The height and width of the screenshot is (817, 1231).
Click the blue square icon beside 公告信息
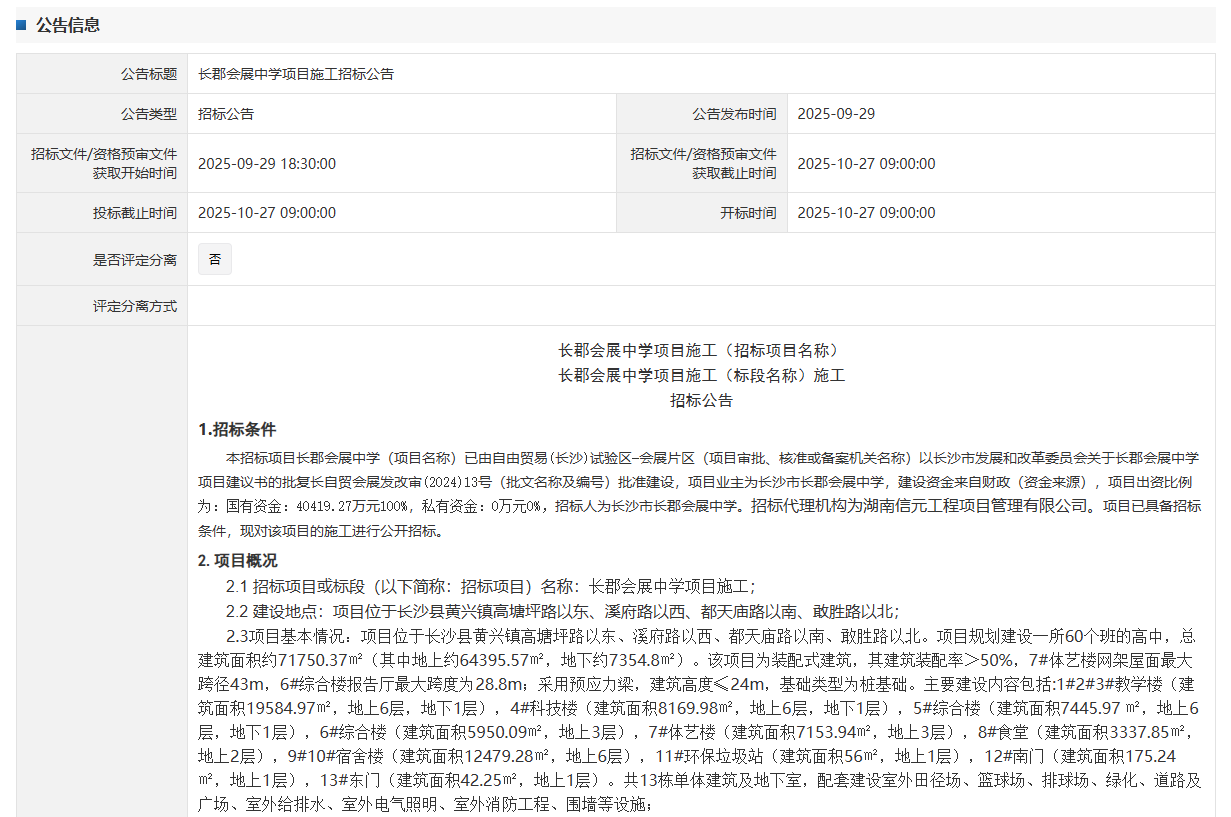pyautogui.click(x=21, y=25)
